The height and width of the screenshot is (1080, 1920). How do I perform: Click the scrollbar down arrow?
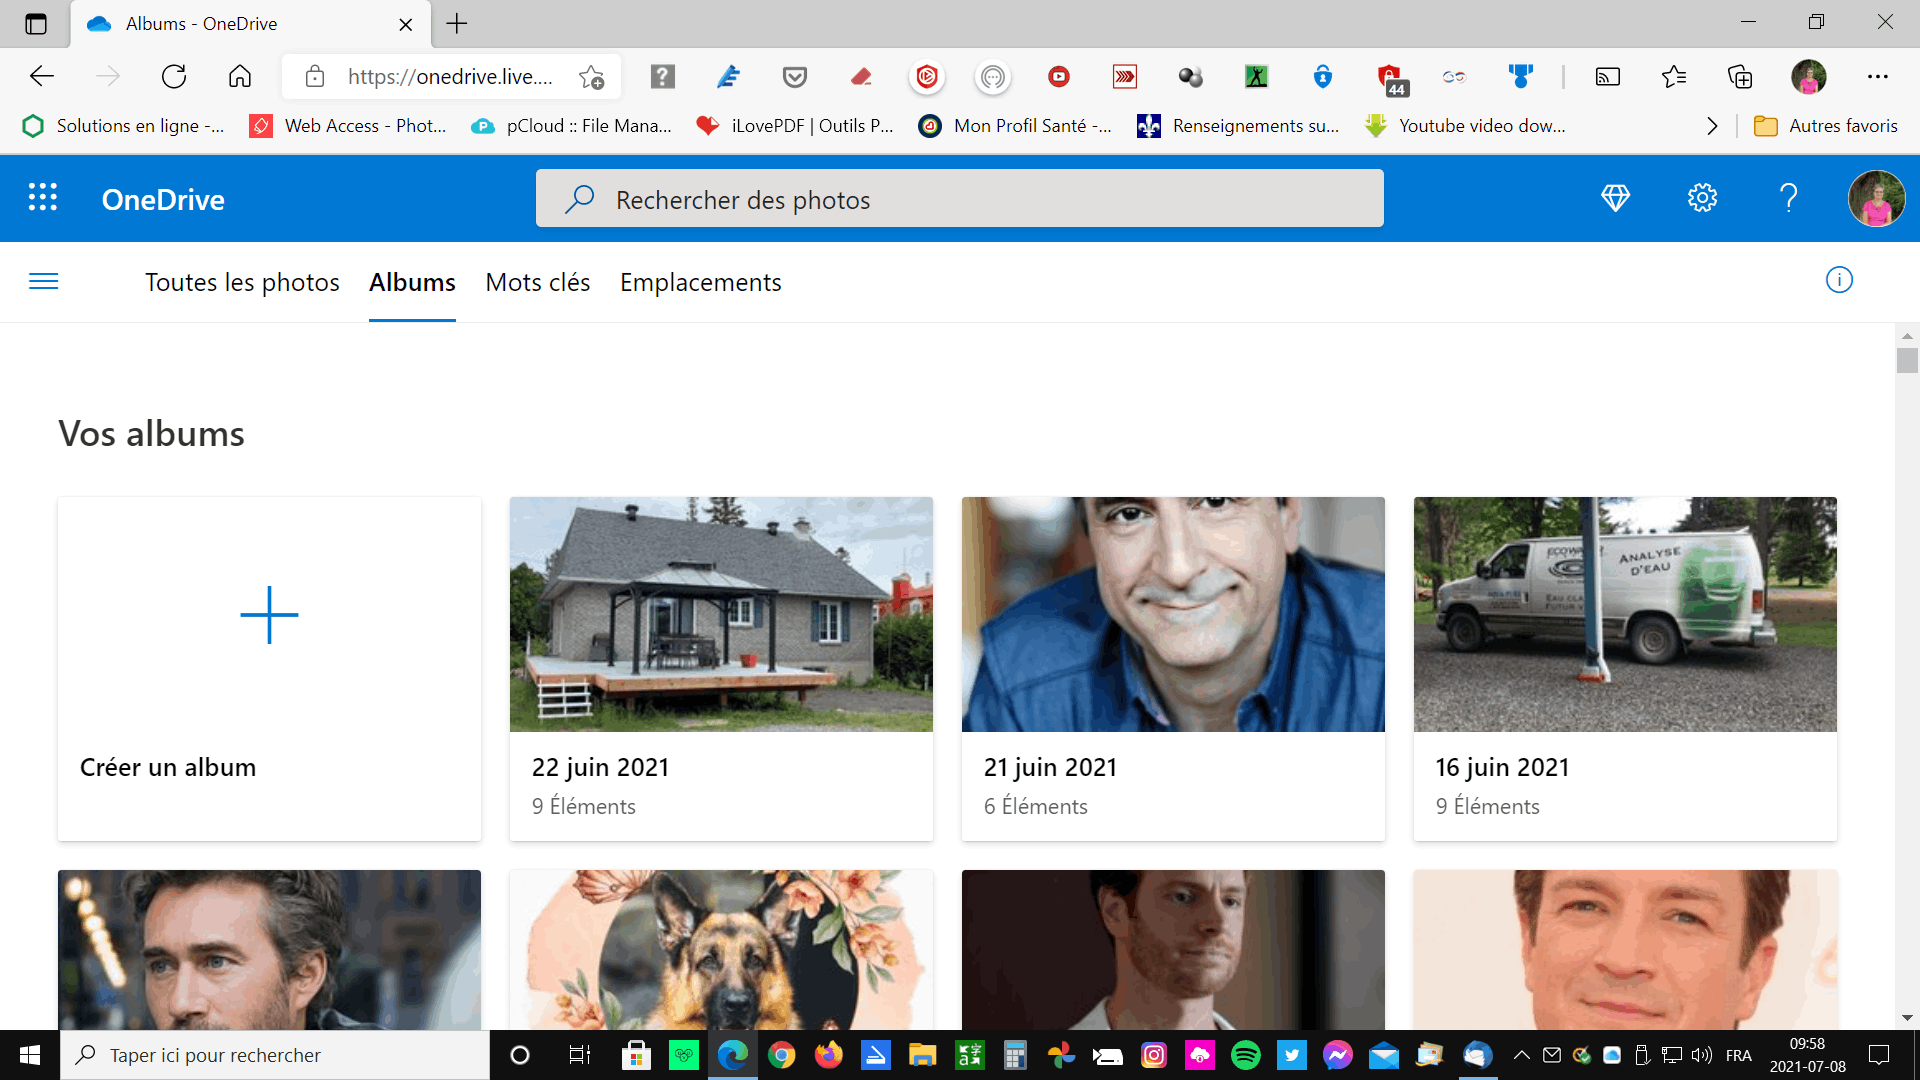point(1907,1018)
